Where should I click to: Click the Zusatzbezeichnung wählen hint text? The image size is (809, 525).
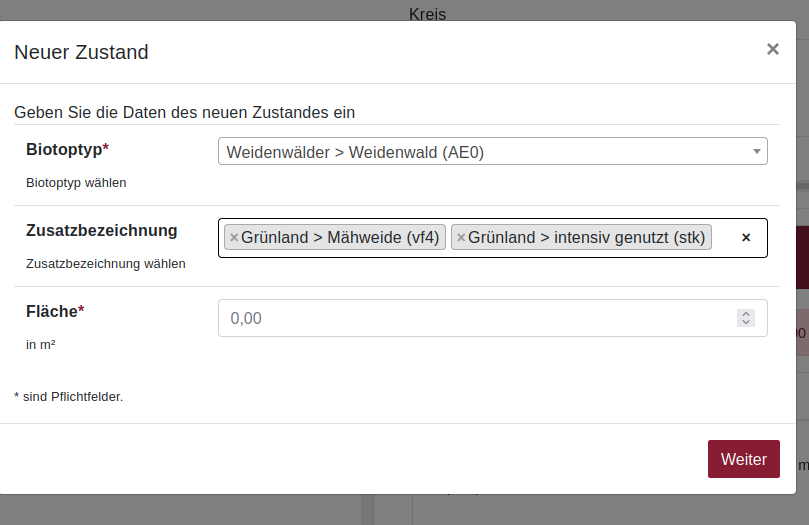tap(105, 264)
